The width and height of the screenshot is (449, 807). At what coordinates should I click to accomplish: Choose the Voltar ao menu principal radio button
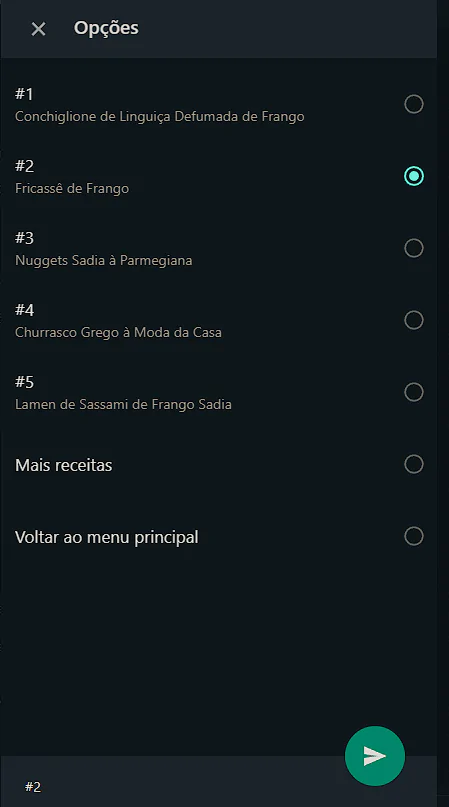[x=413, y=536]
